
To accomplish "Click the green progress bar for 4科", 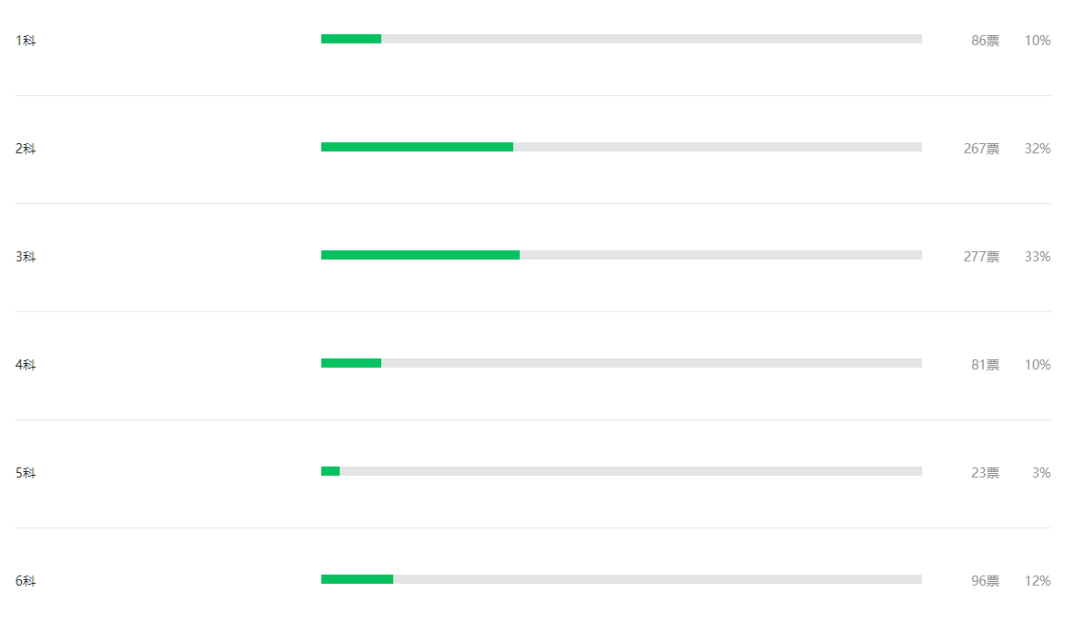I will tap(351, 363).
